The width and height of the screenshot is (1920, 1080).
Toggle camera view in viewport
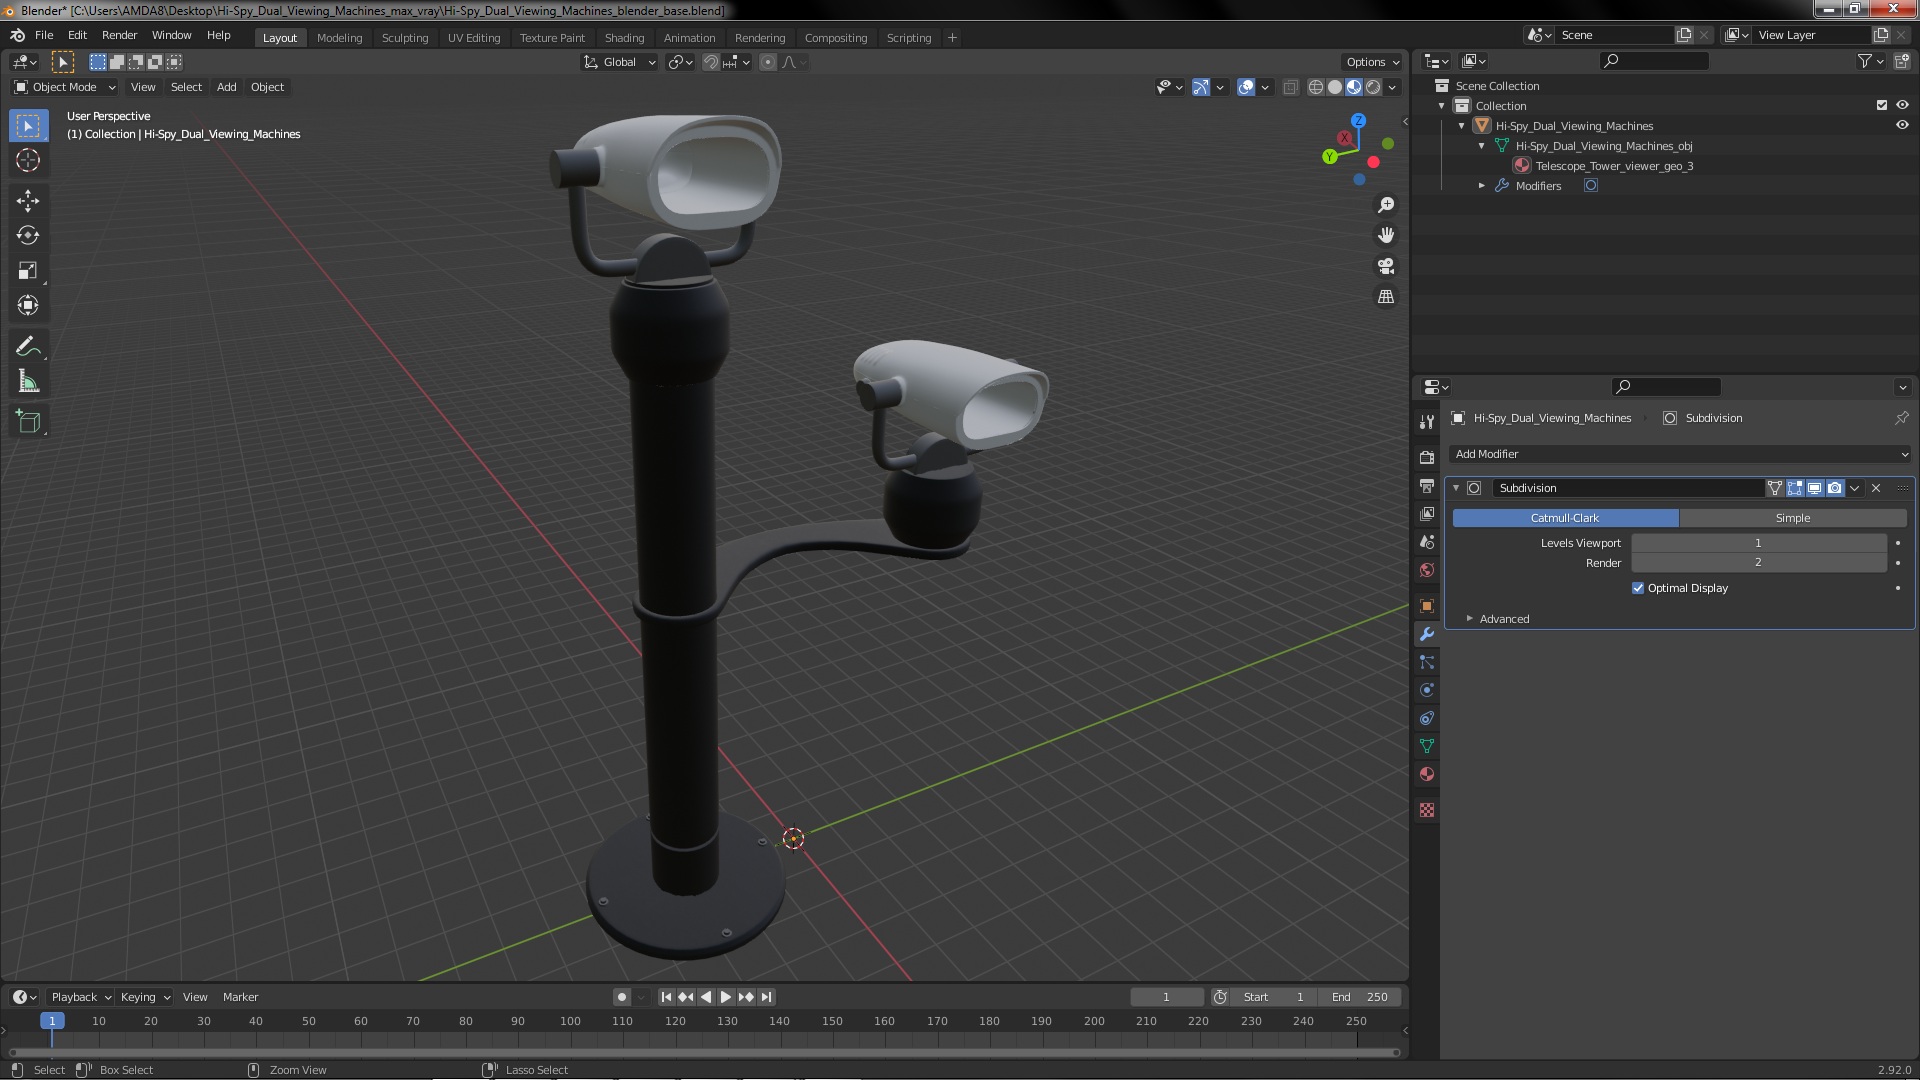point(1386,266)
